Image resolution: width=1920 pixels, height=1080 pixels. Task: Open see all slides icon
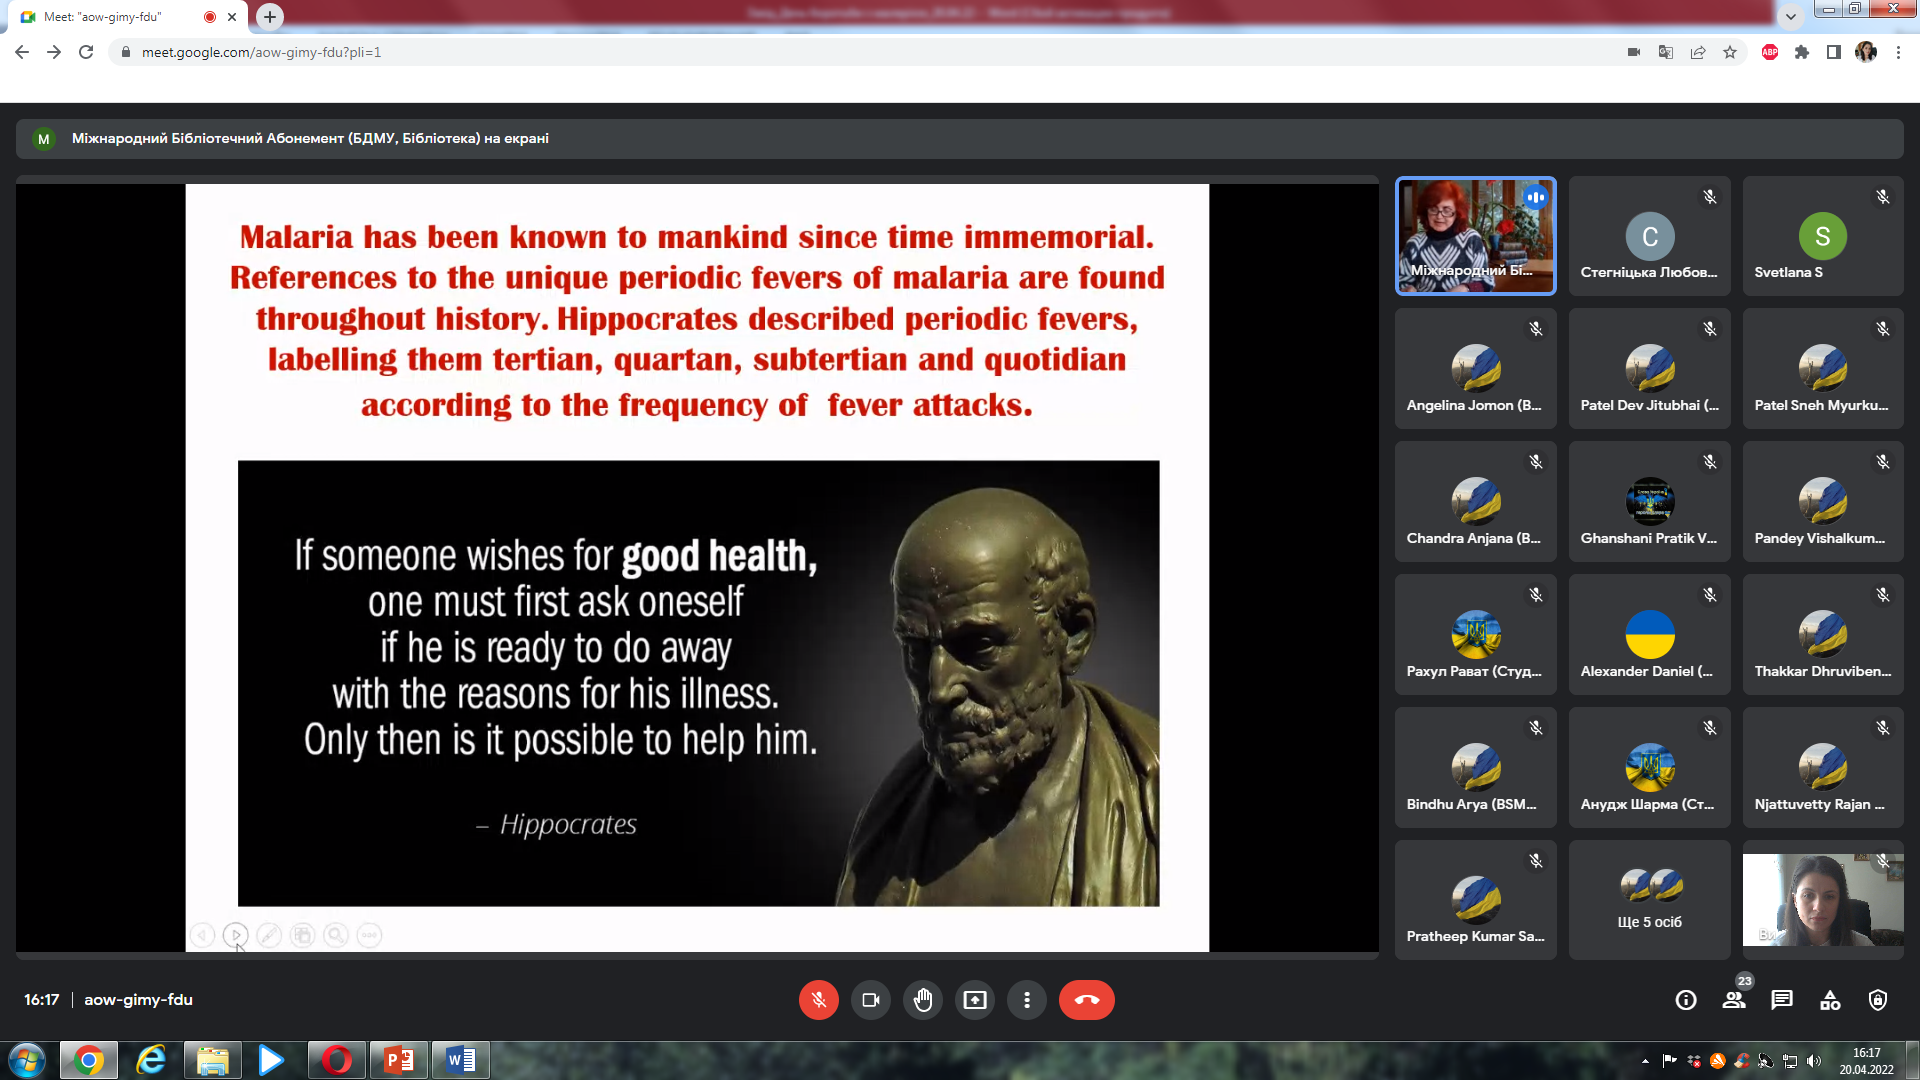302,935
